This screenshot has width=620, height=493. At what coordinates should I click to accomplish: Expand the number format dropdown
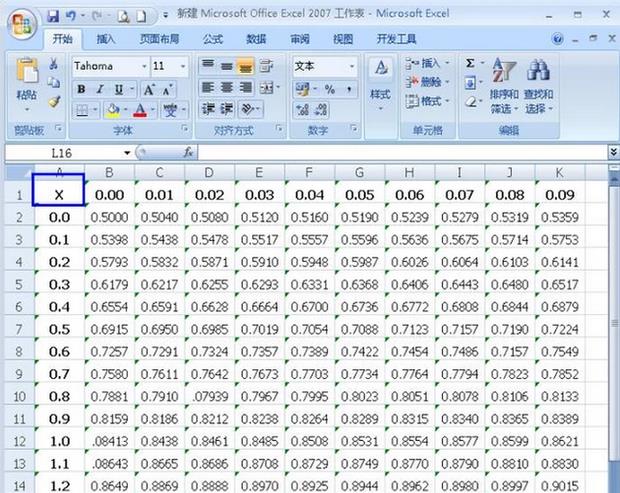[x=351, y=66]
